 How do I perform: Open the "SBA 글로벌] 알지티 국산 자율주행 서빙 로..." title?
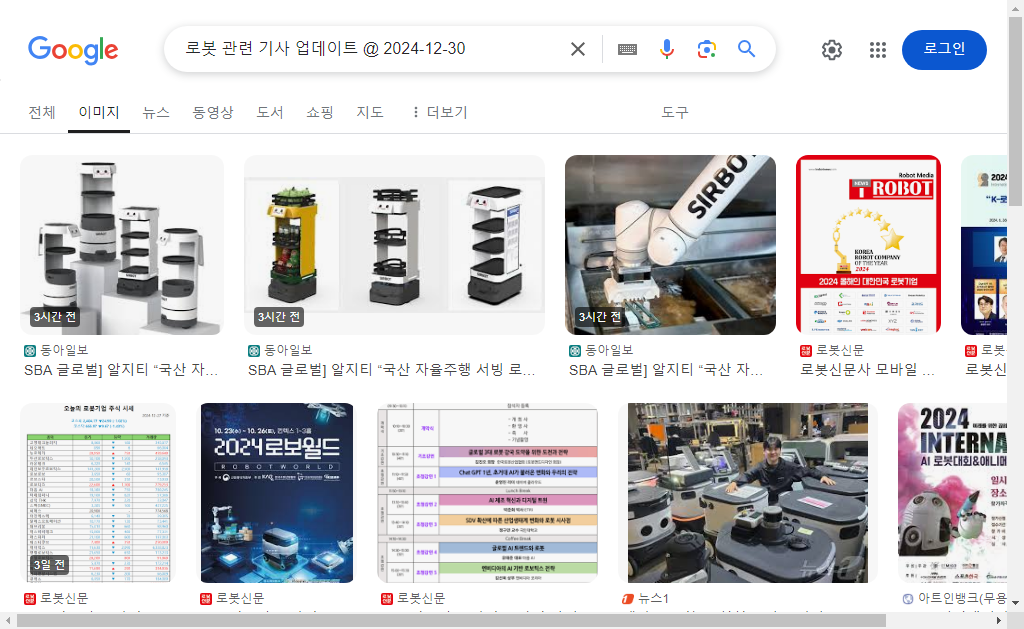392,370
